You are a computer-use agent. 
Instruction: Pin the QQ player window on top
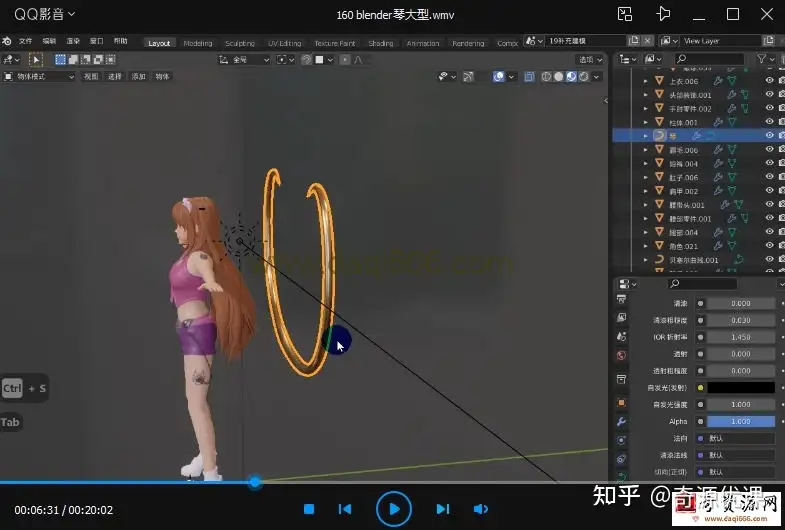point(663,14)
